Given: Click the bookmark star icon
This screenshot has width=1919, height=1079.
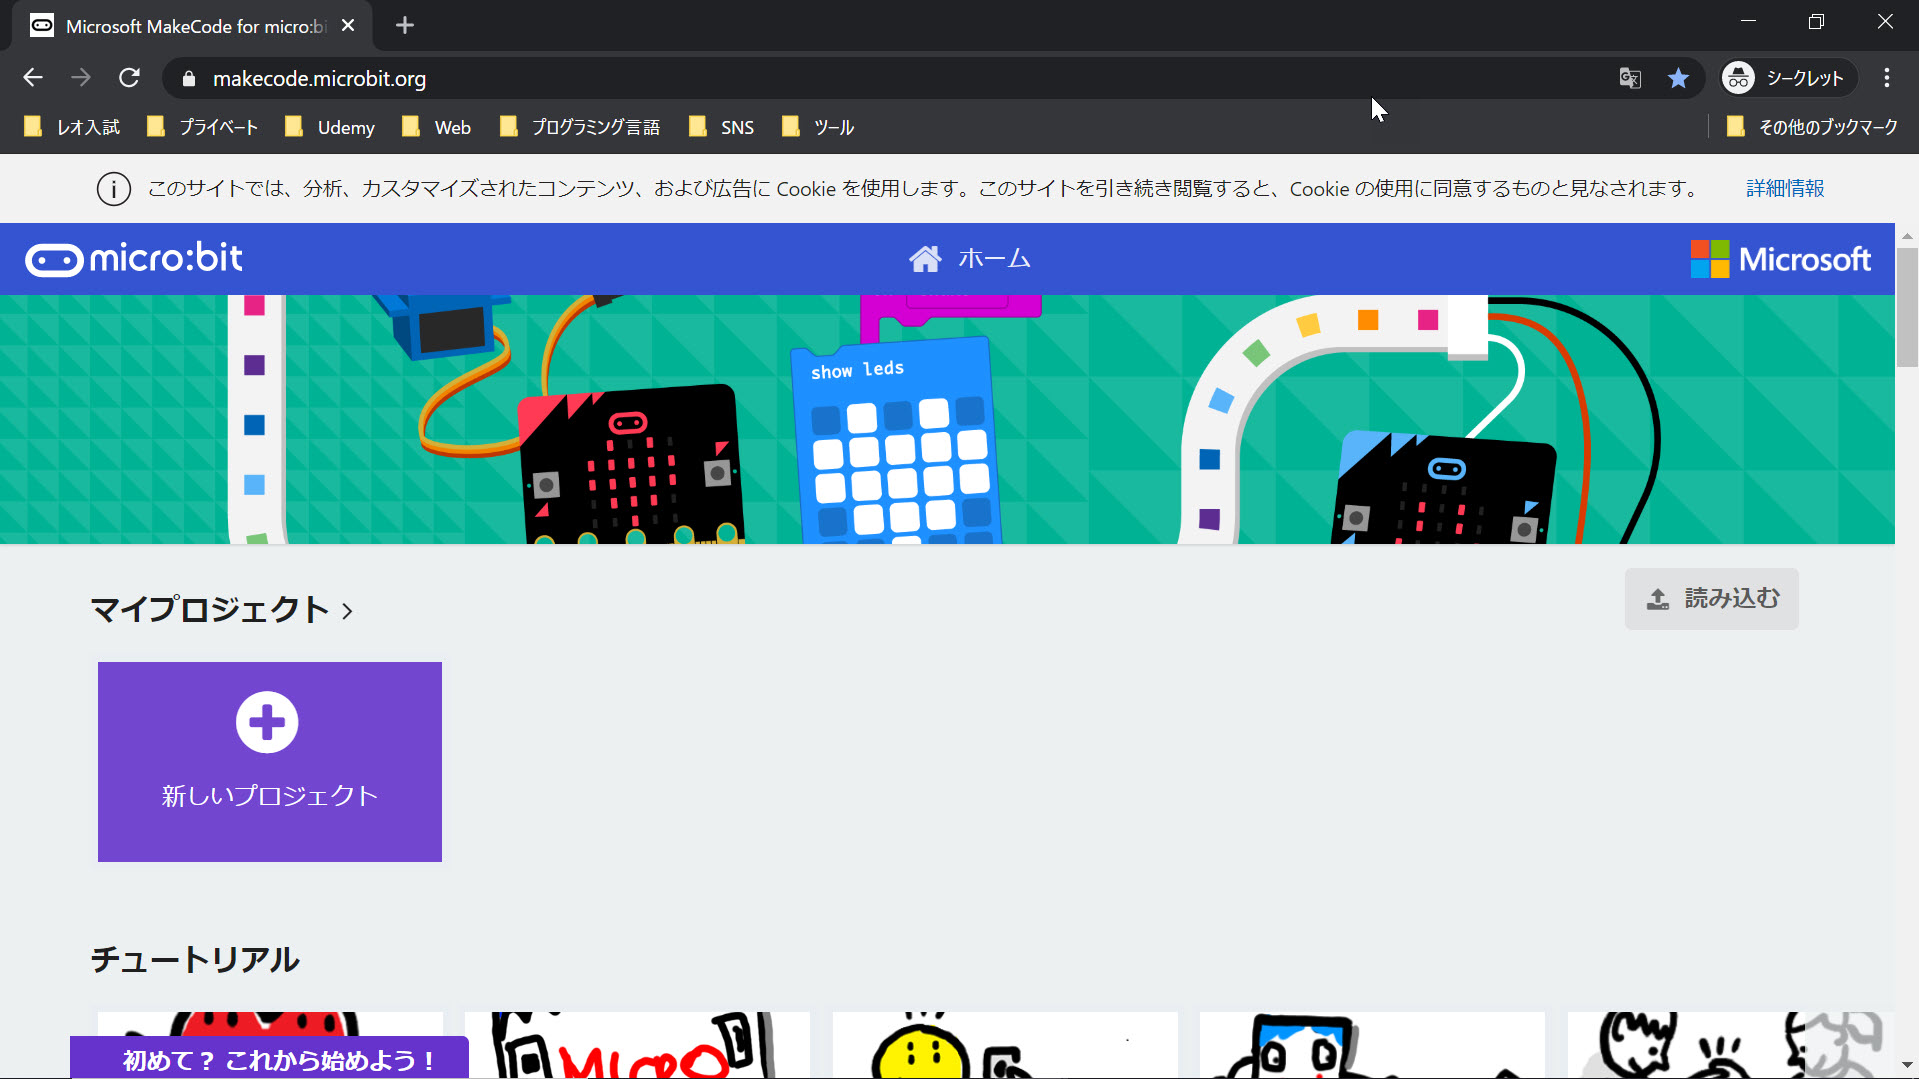Looking at the screenshot, I should click(x=1678, y=78).
